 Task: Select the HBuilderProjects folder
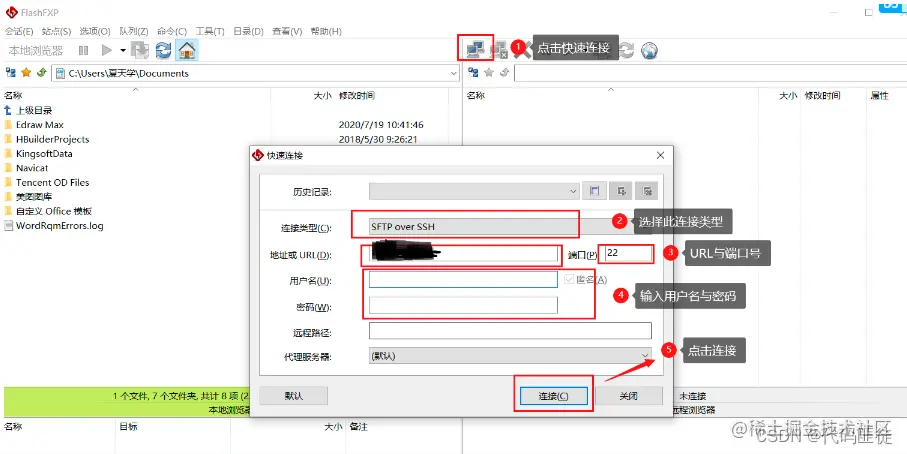pos(52,139)
